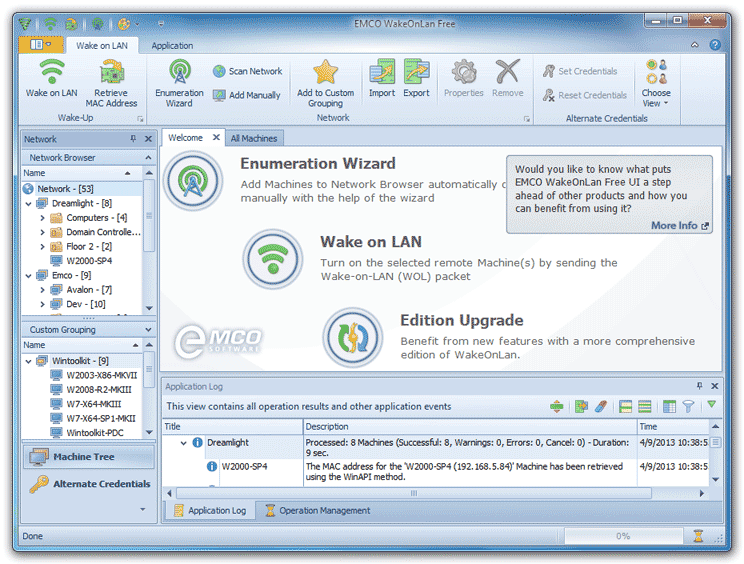
Task: Click Set Credentials in ribbon
Action: (x=580, y=71)
